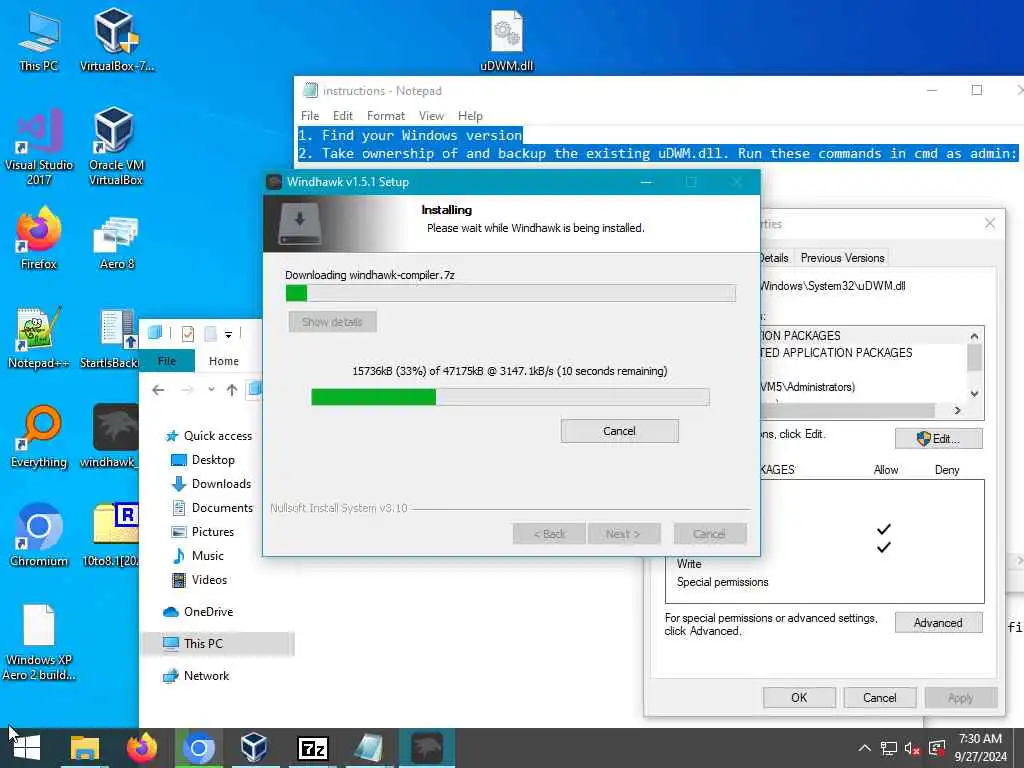Viewport: 1024px width, 768px height.
Task: Switch to Chromium in taskbar
Action: [199, 748]
